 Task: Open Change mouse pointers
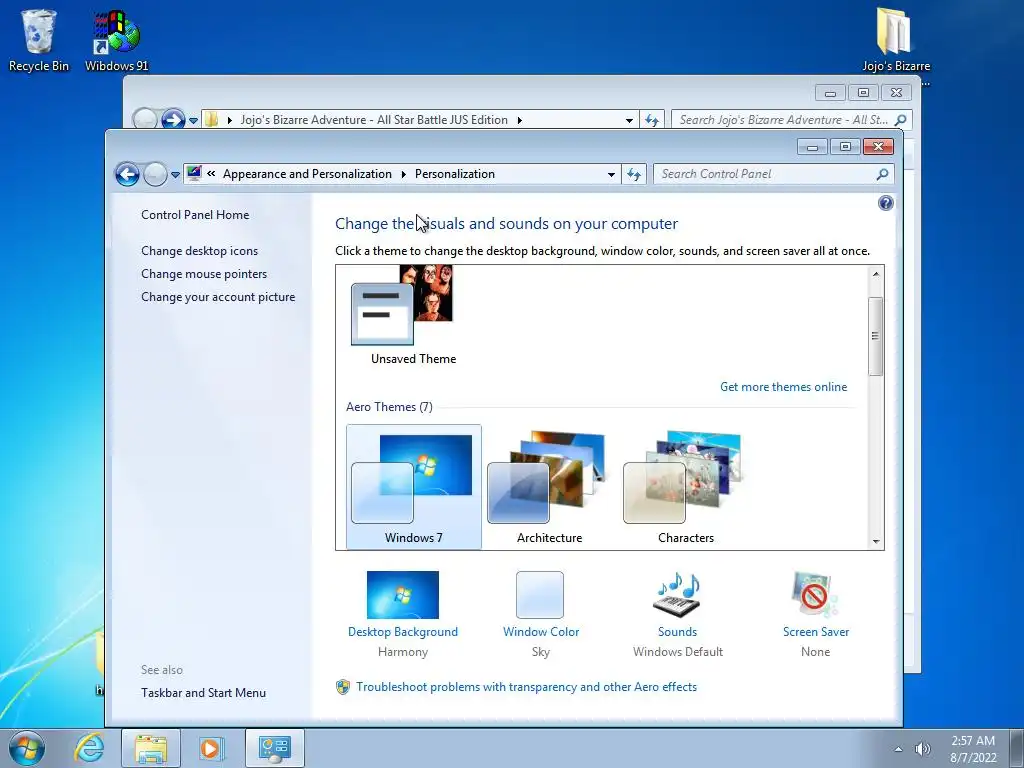tap(204, 274)
